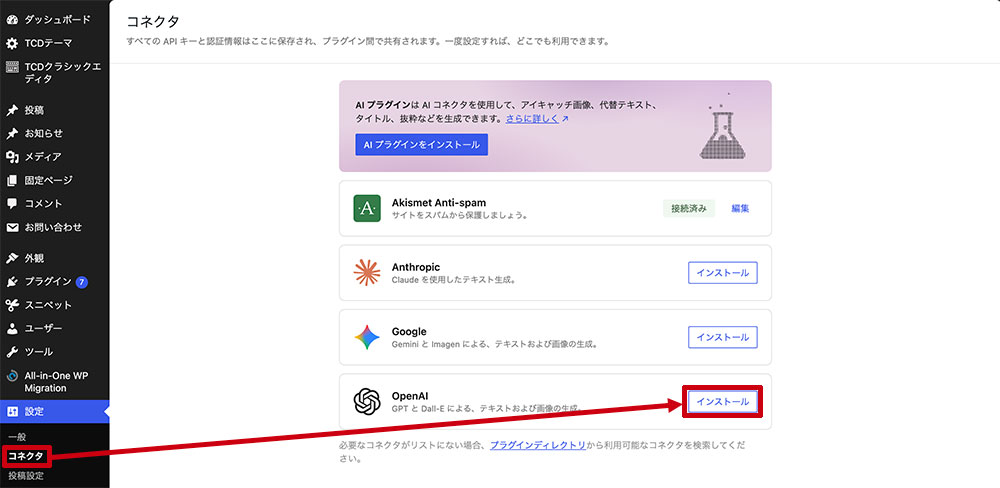Click the お問い合わせ envelope icon
The width and height of the screenshot is (1000, 488).
tap(11, 227)
